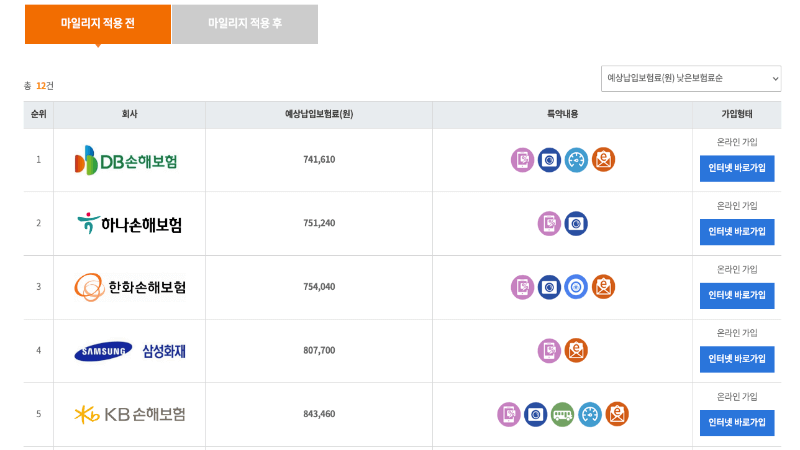Viewport: 800px width, 450px height.
Task: Click the 예상납입보험료(원) column header
Action: [x=319, y=114]
